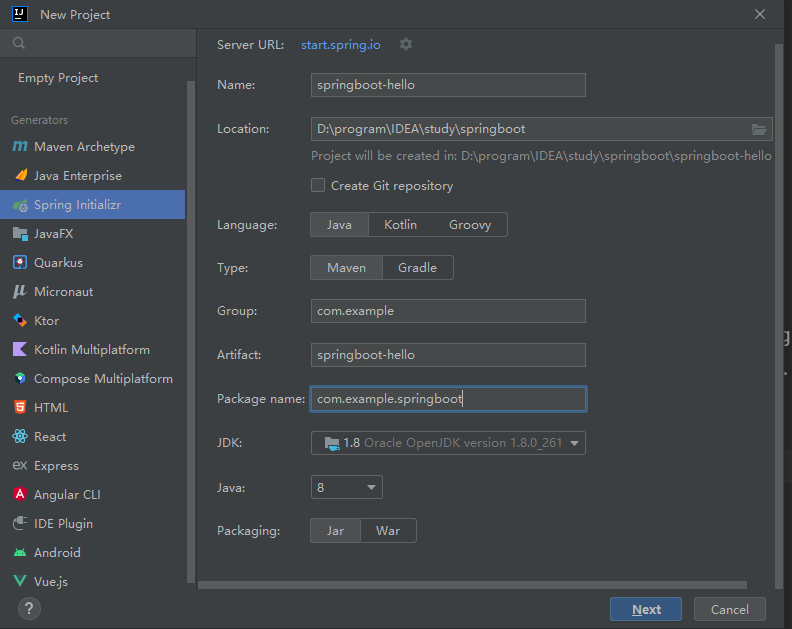Image resolution: width=792 pixels, height=629 pixels.
Task: Click the Cancel button
Action: [x=729, y=609]
